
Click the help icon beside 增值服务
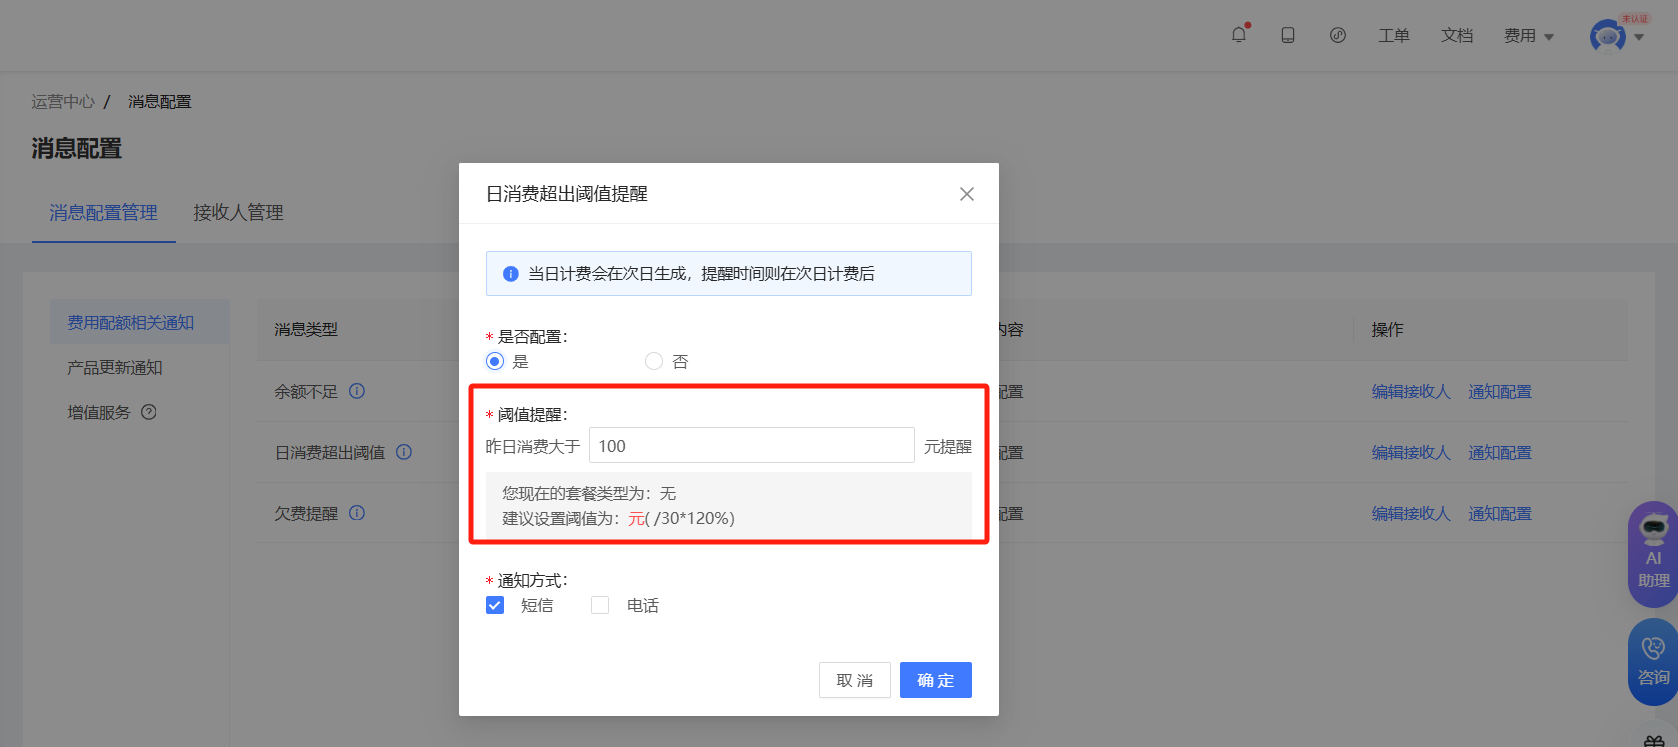click(x=149, y=412)
